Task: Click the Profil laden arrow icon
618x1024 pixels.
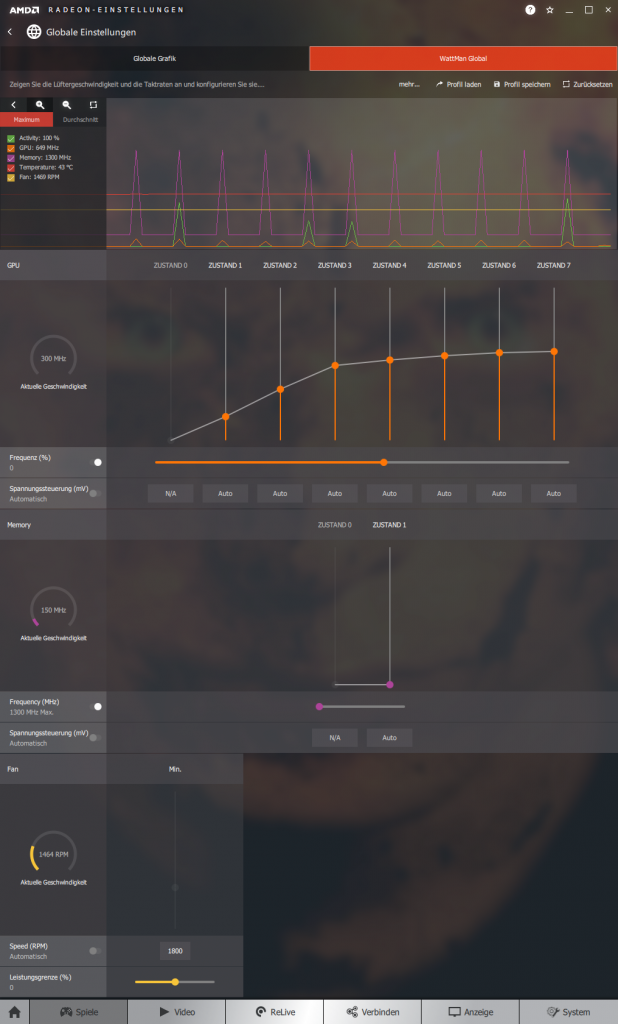Action: pos(440,85)
